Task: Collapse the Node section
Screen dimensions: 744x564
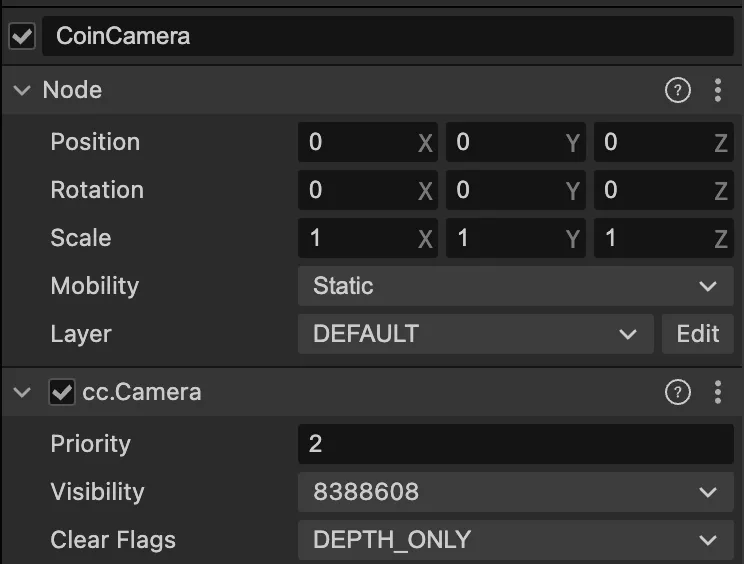Action: point(22,91)
